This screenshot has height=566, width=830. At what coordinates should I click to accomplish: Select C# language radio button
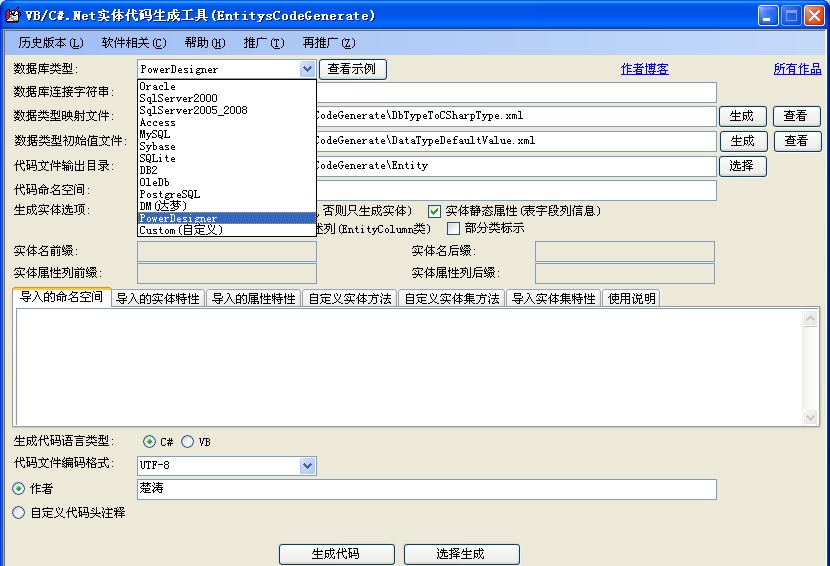[149, 442]
